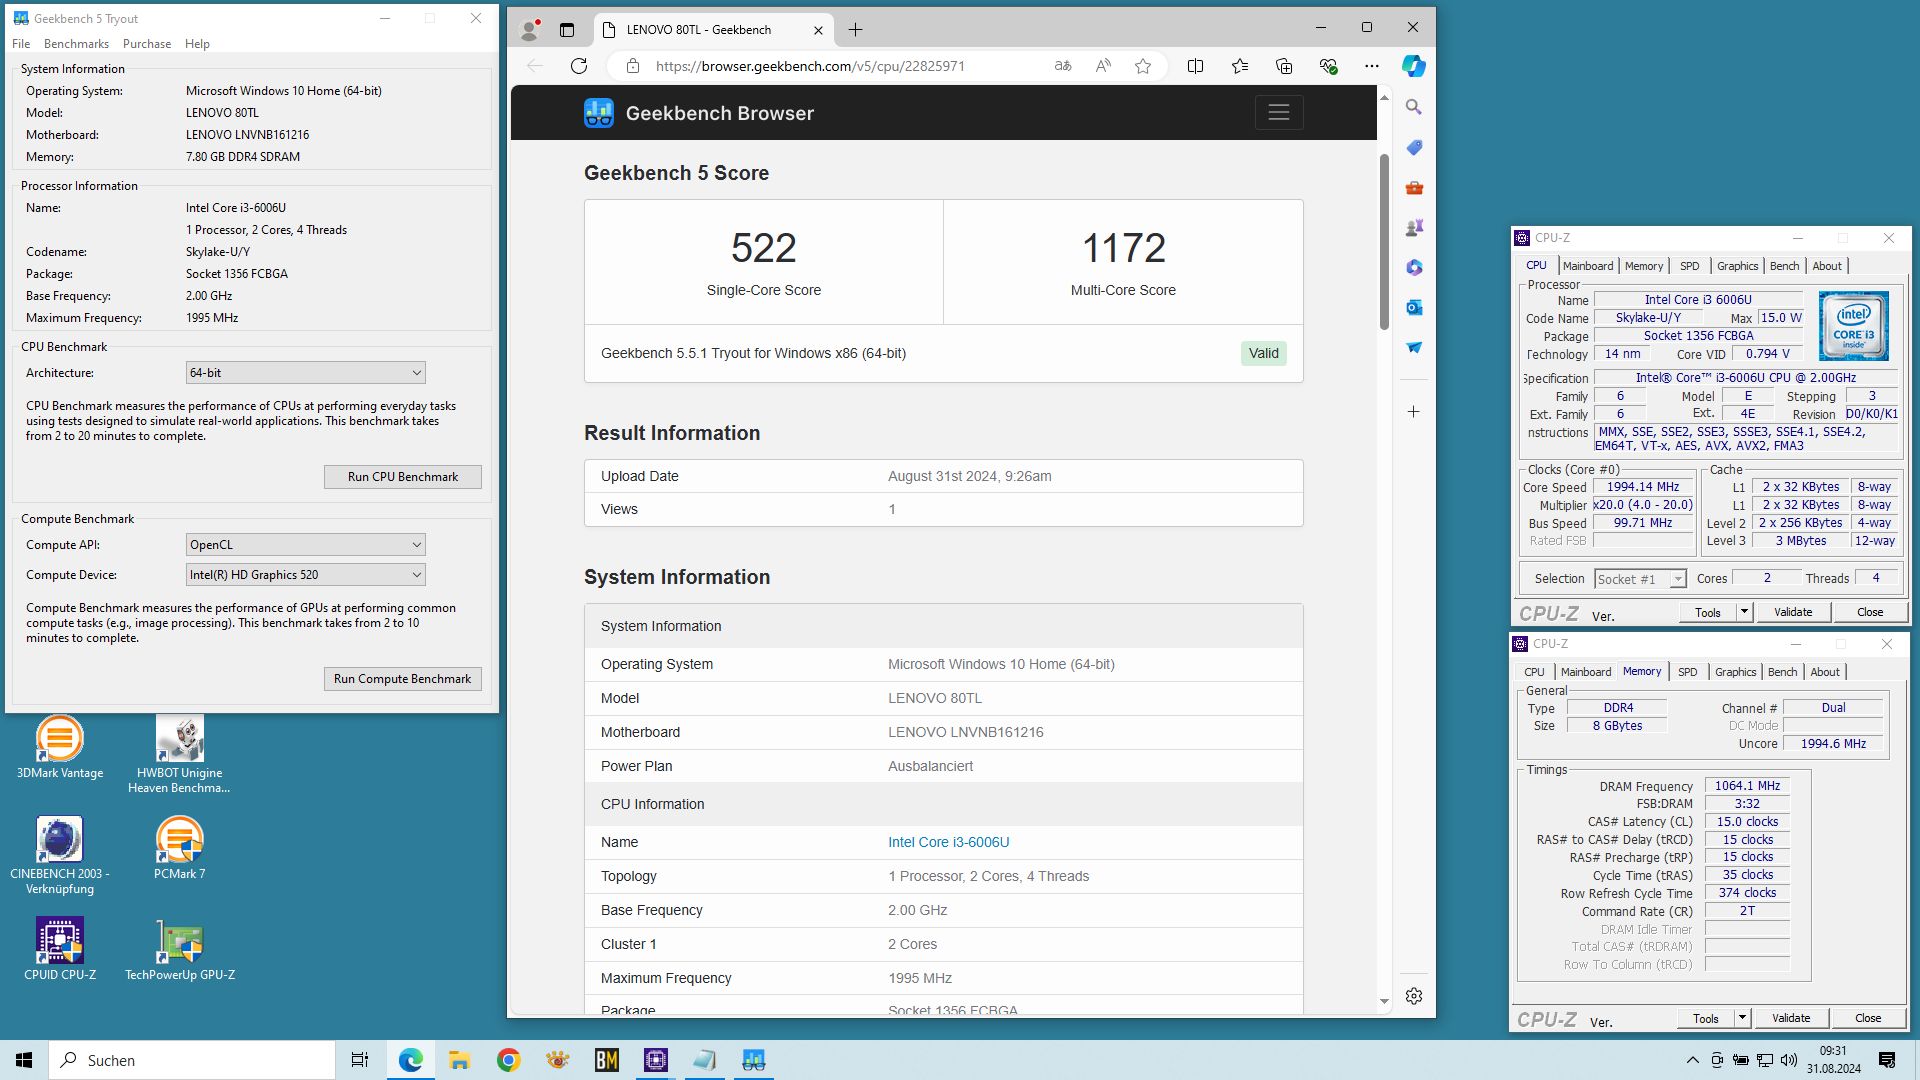1920x1080 pixels.
Task: Launch CINEBENCH 2003 desktop shortcut
Action: (60, 855)
